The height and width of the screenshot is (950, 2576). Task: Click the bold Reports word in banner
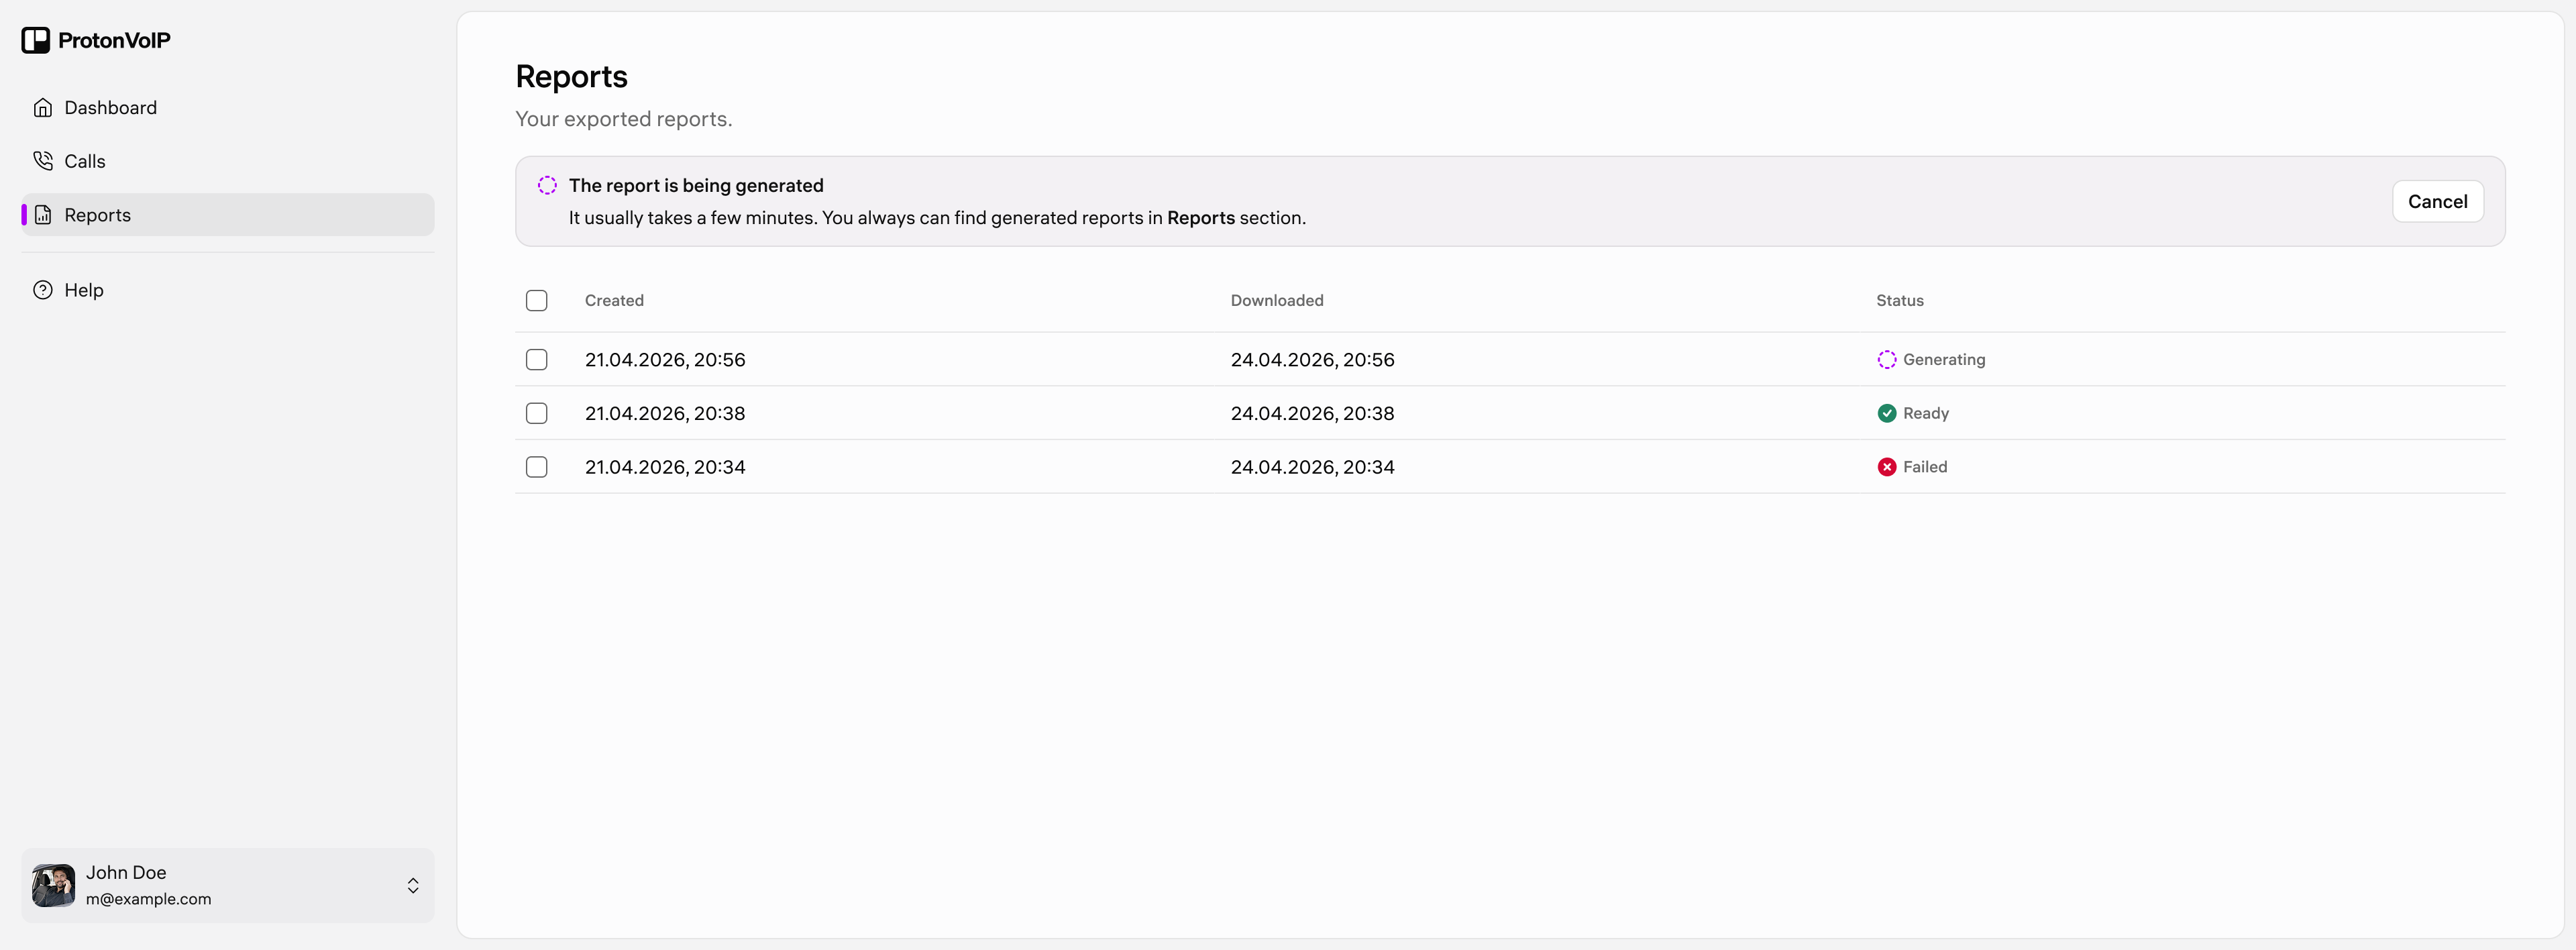(1200, 218)
